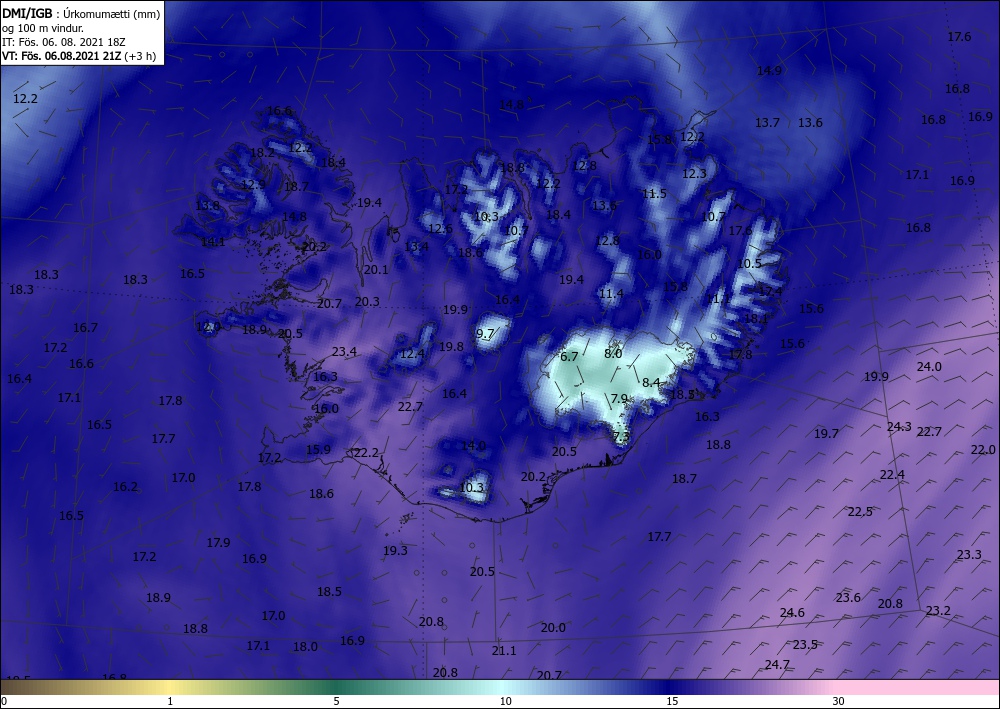Viewport: 1000px width, 709px height.
Task: Click the 20.3 value on the map
Action: point(367,302)
